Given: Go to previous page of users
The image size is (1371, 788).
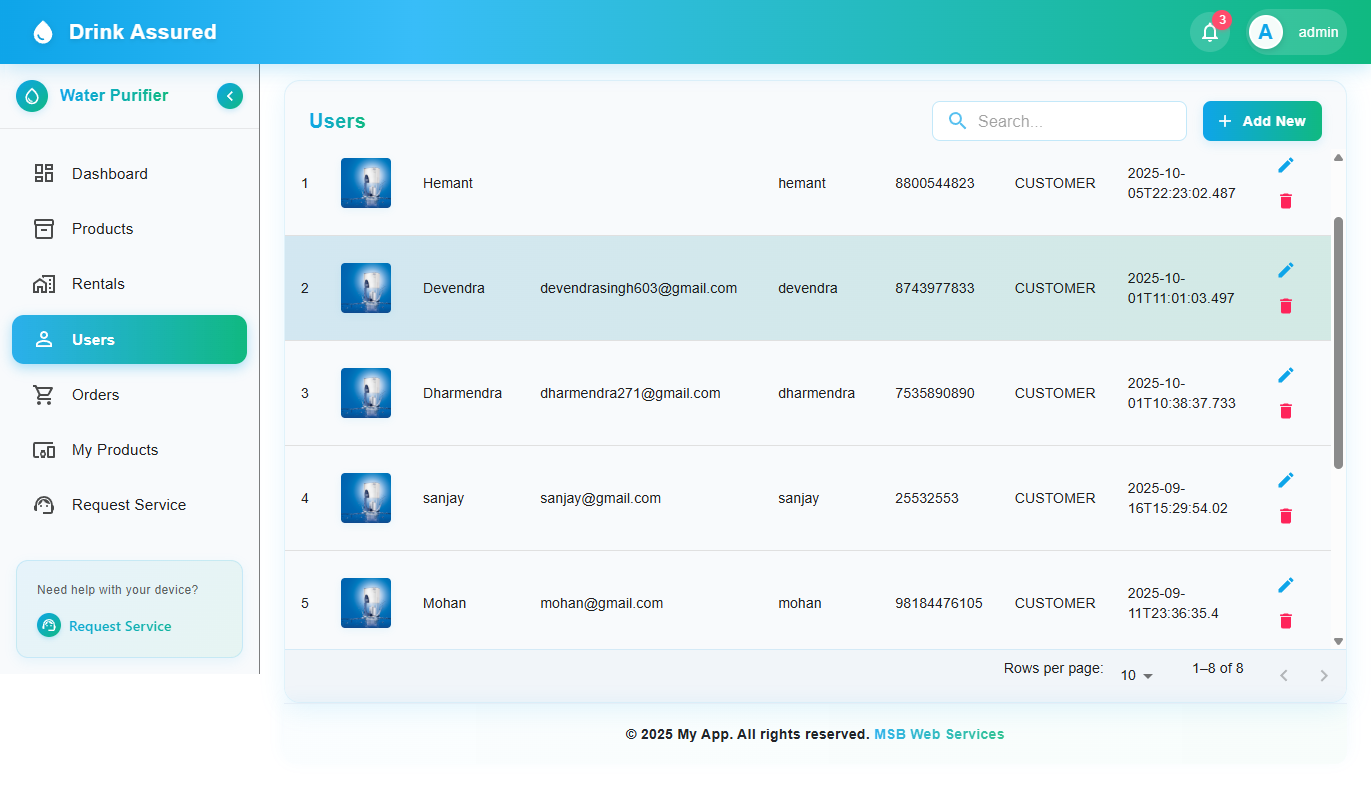Looking at the screenshot, I should click(x=1284, y=676).
